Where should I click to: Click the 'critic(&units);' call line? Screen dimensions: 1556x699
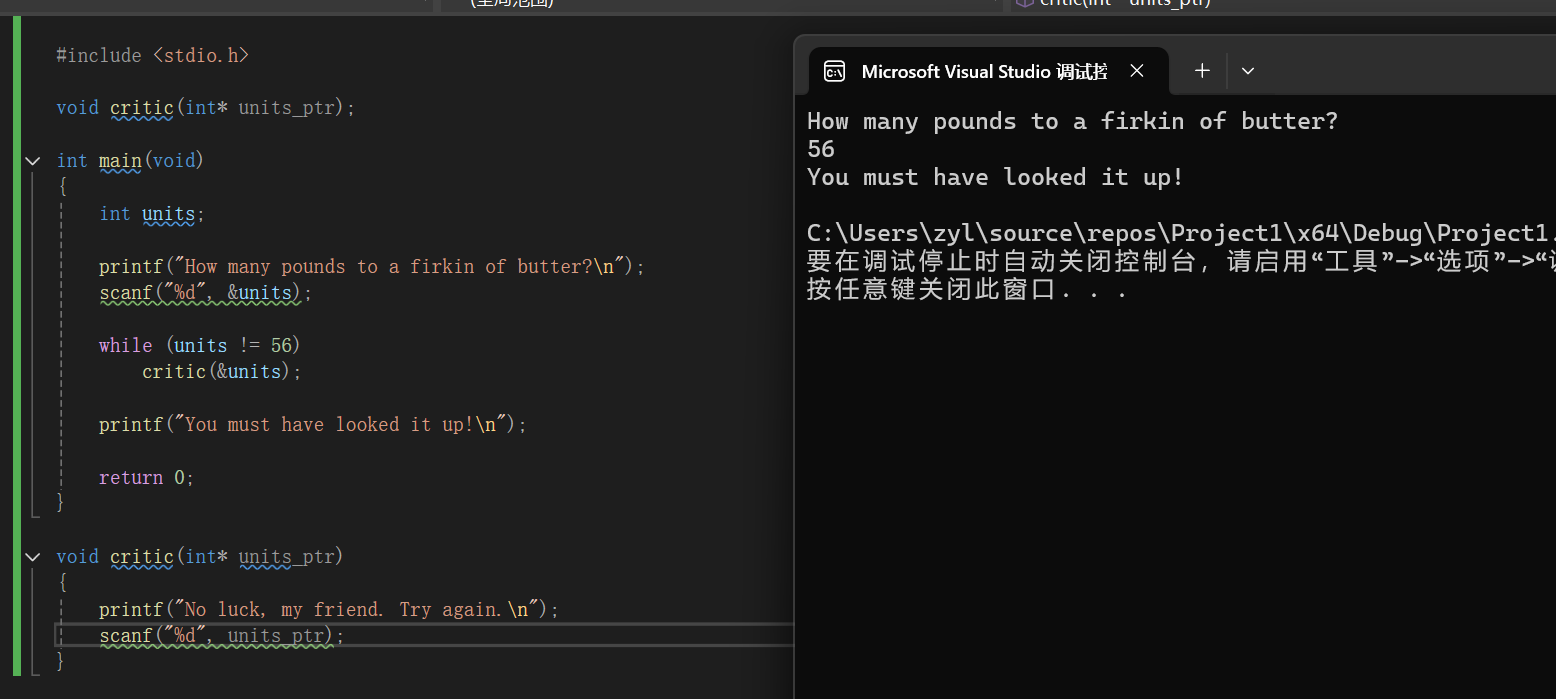click(222, 372)
